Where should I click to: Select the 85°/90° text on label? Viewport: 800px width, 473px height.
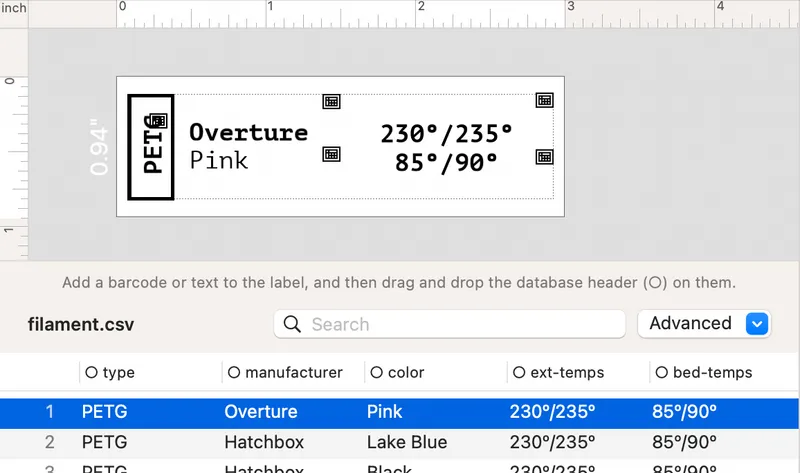click(x=446, y=163)
